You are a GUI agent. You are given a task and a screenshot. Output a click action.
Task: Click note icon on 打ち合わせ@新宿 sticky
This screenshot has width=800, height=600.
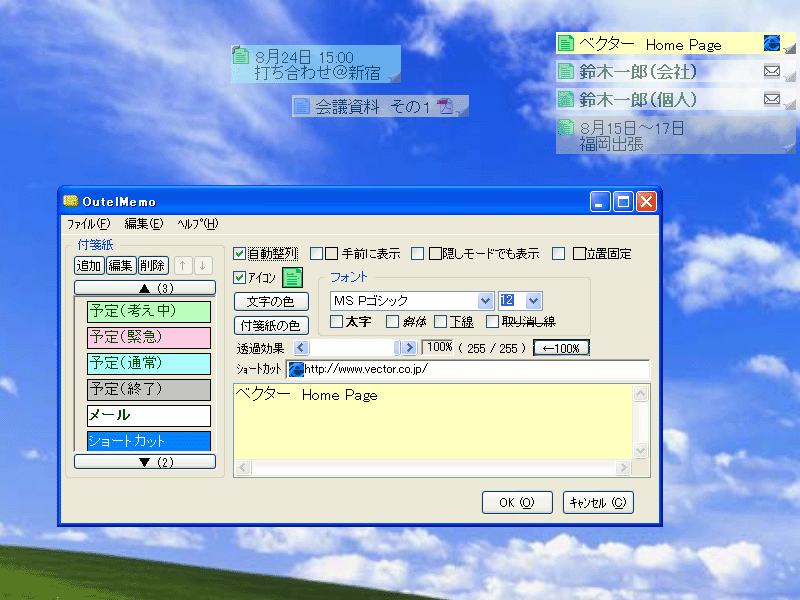(x=240, y=56)
